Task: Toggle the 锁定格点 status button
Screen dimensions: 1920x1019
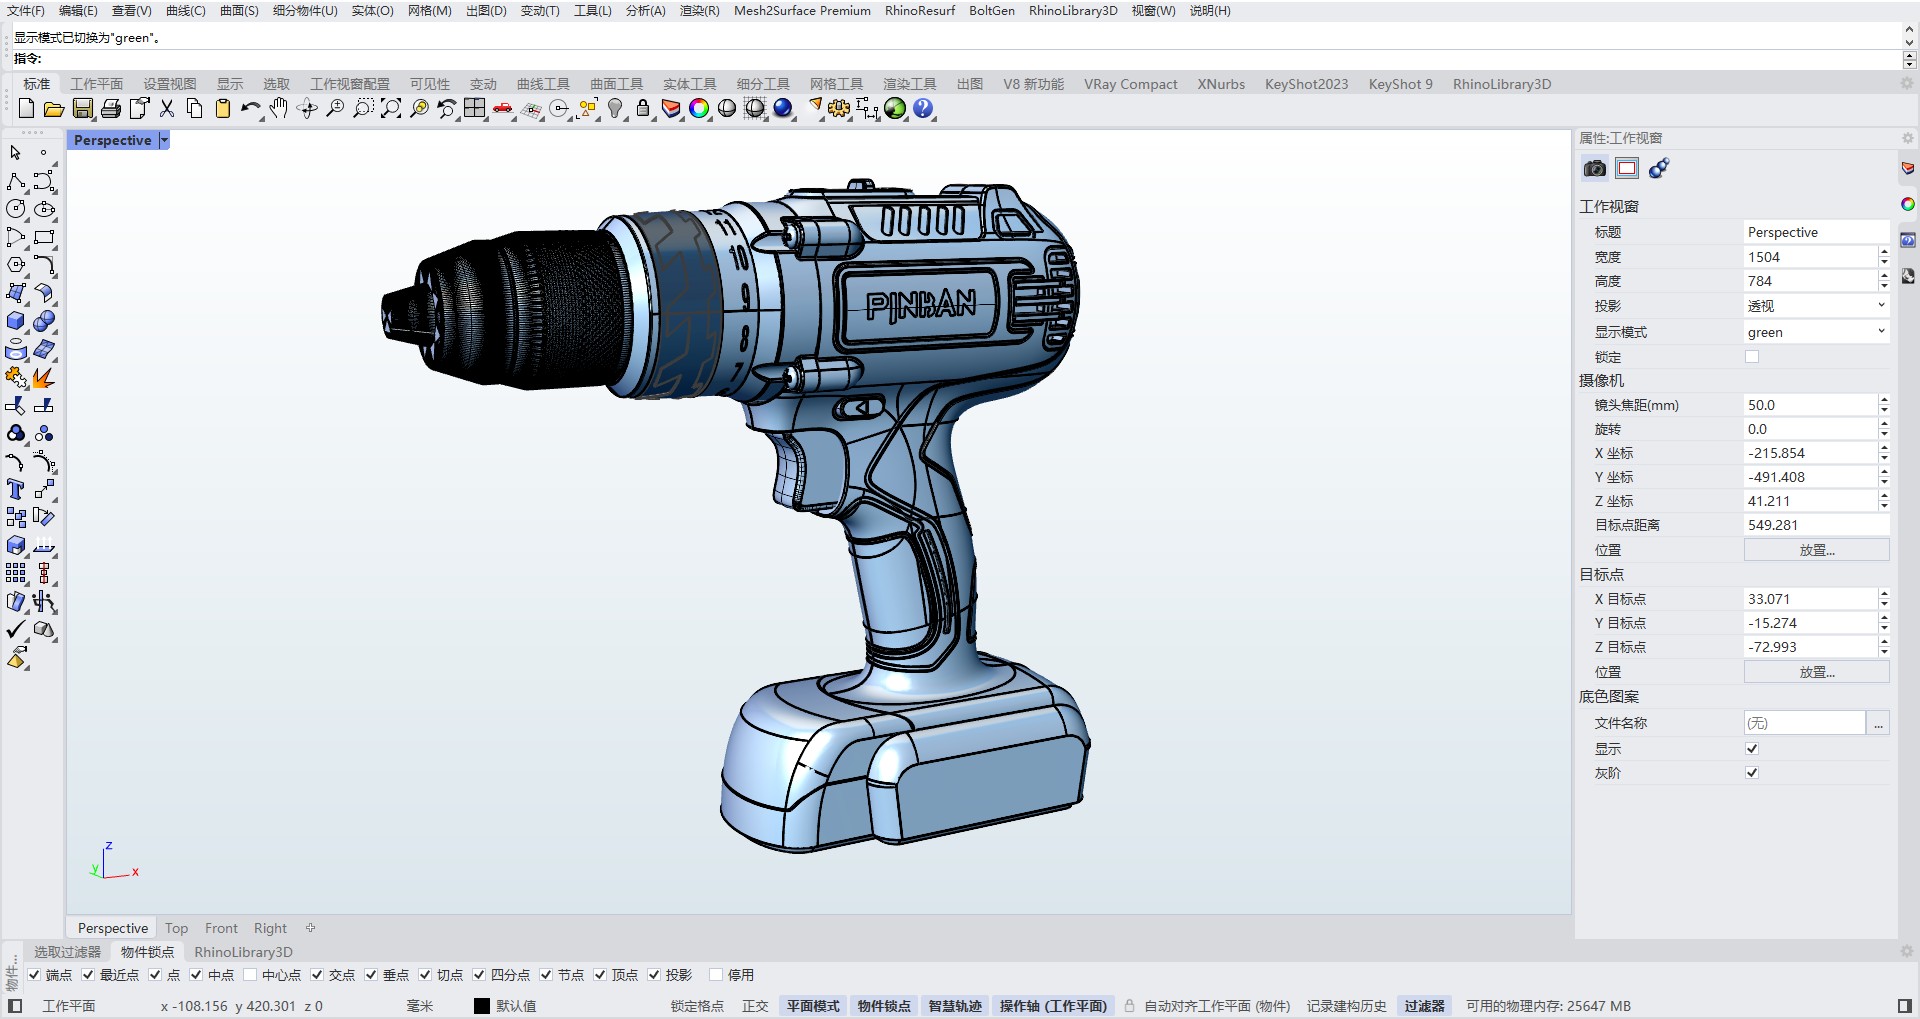Action: 697,1006
